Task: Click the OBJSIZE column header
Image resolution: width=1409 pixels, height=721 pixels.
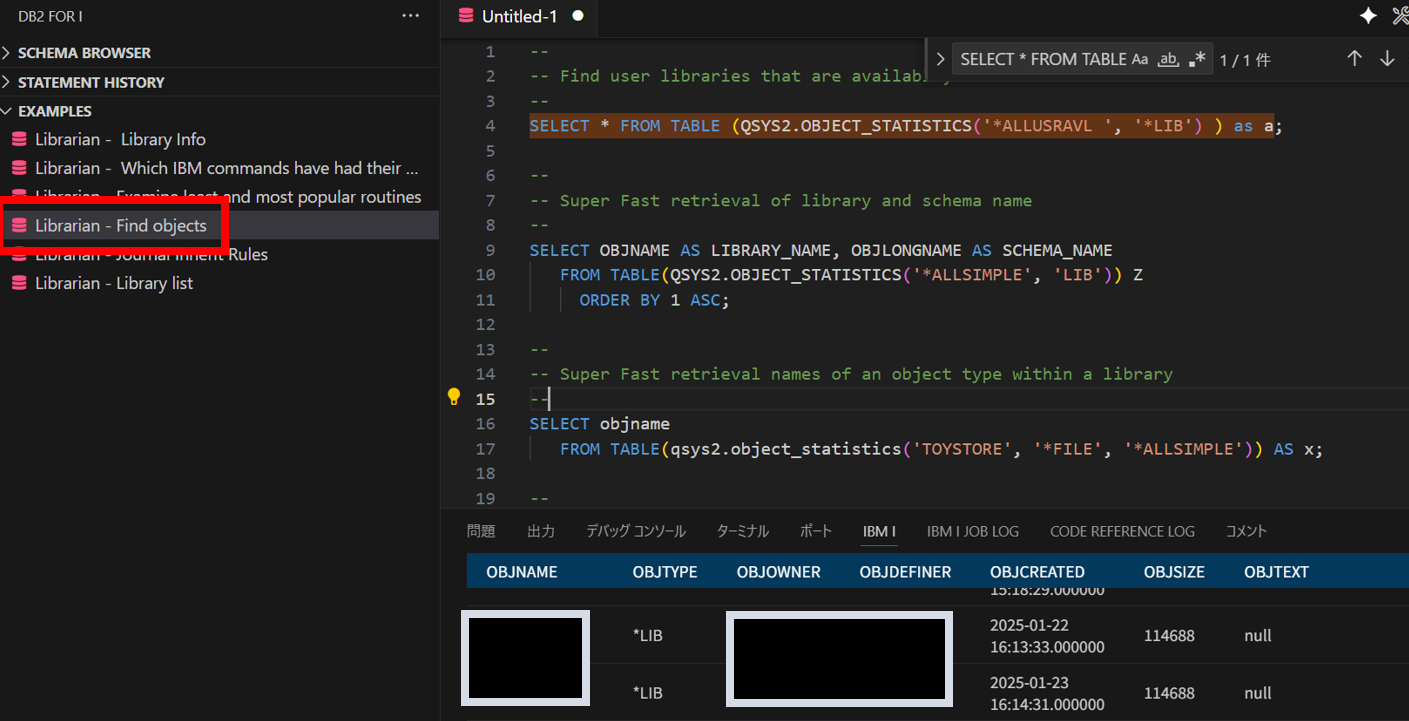Action: point(1174,572)
